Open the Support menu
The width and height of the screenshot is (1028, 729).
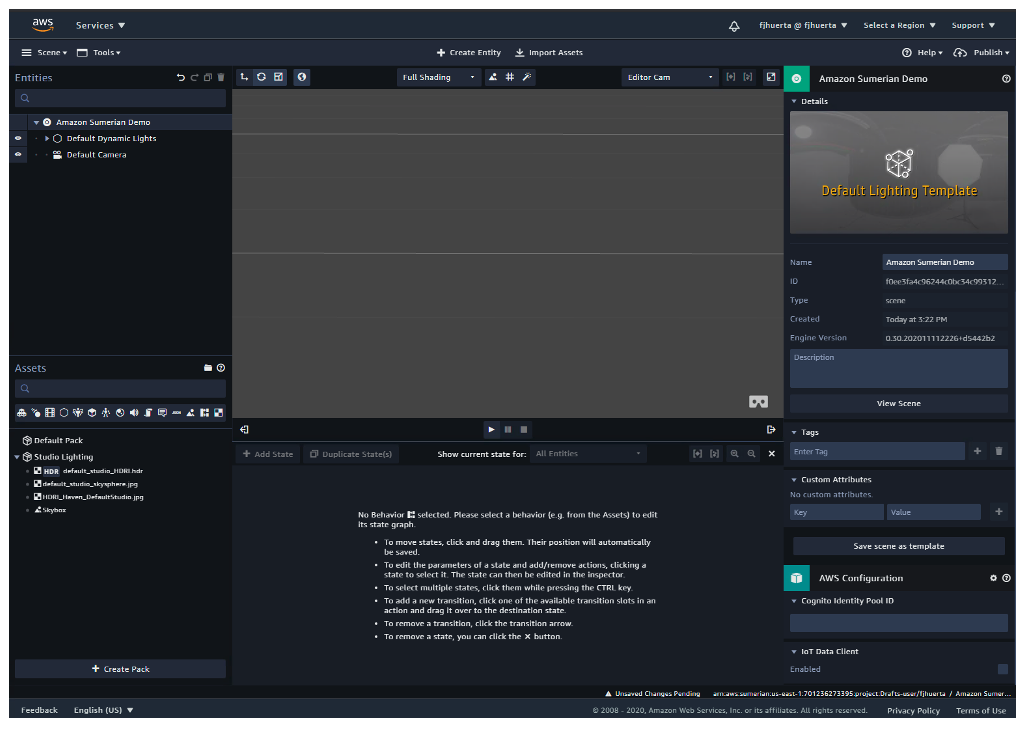pyautogui.click(x=974, y=26)
